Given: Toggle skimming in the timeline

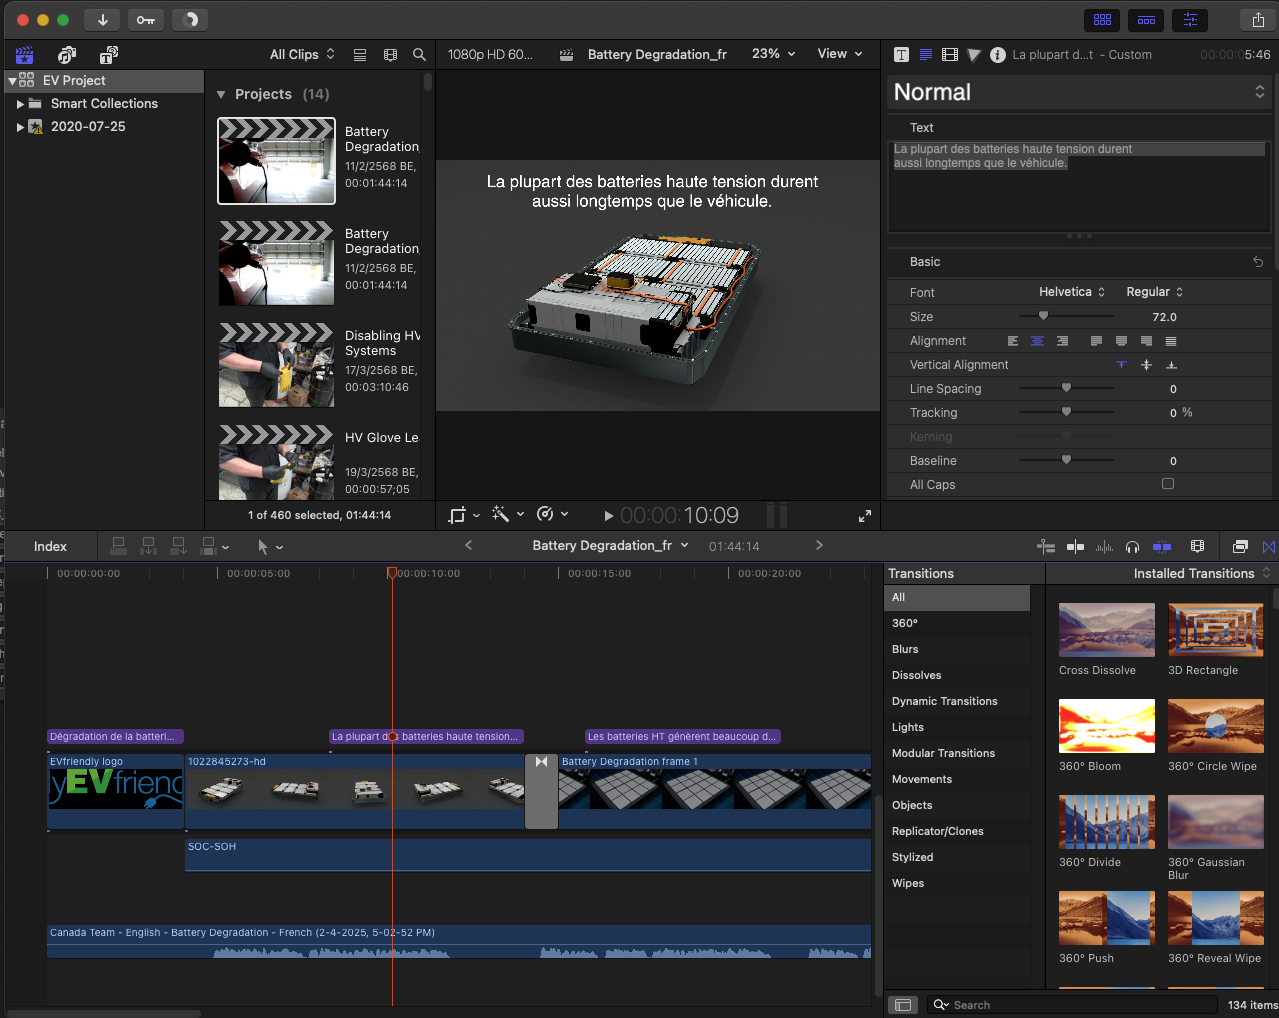Looking at the screenshot, I should (x=1075, y=547).
